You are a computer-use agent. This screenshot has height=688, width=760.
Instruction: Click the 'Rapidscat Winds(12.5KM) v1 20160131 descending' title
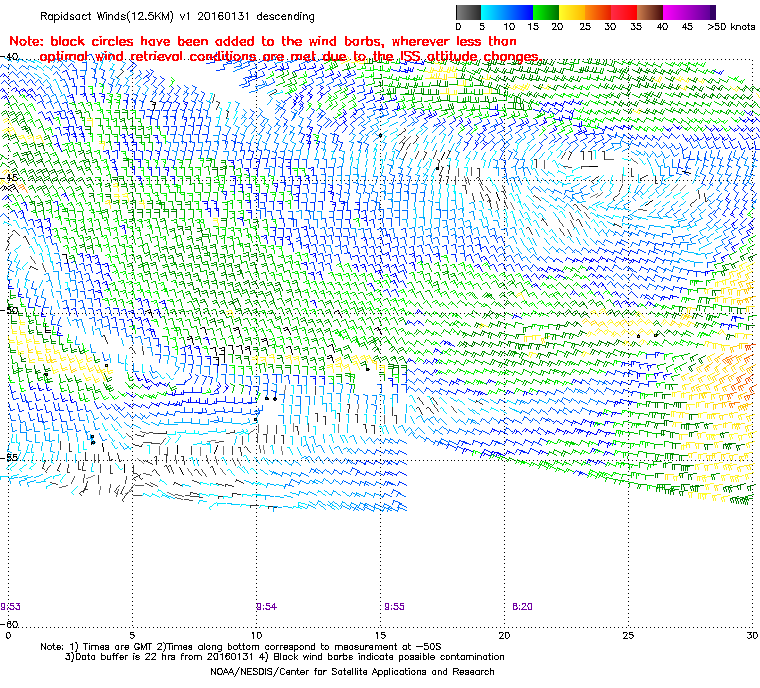[177, 16]
